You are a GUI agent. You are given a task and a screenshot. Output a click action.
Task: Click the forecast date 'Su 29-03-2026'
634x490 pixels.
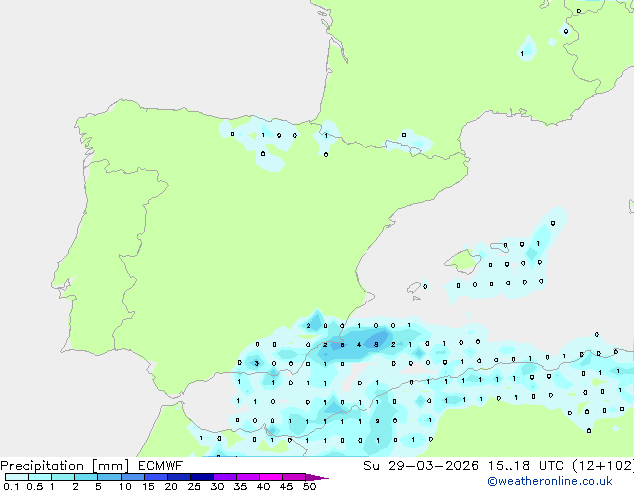pos(421,465)
